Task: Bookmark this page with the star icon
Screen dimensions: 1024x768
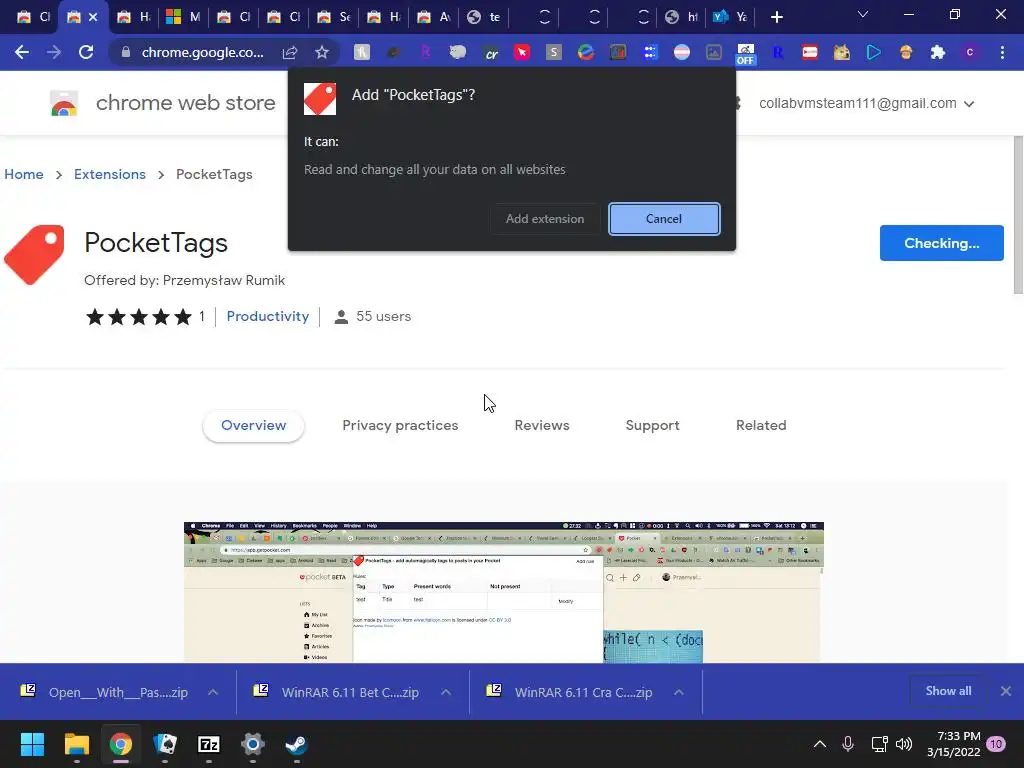Action: pyautogui.click(x=322, y=52)
